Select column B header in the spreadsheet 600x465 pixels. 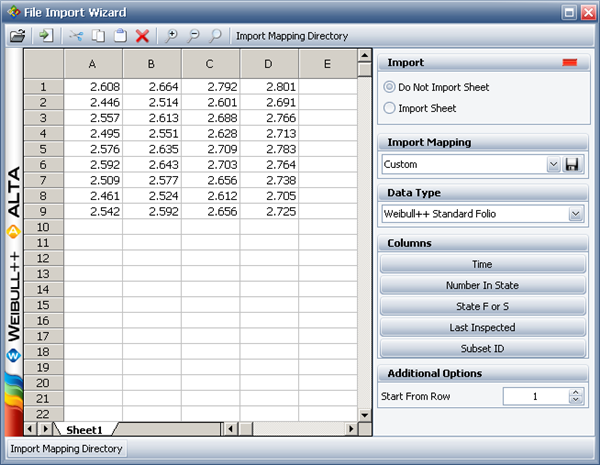152,64
